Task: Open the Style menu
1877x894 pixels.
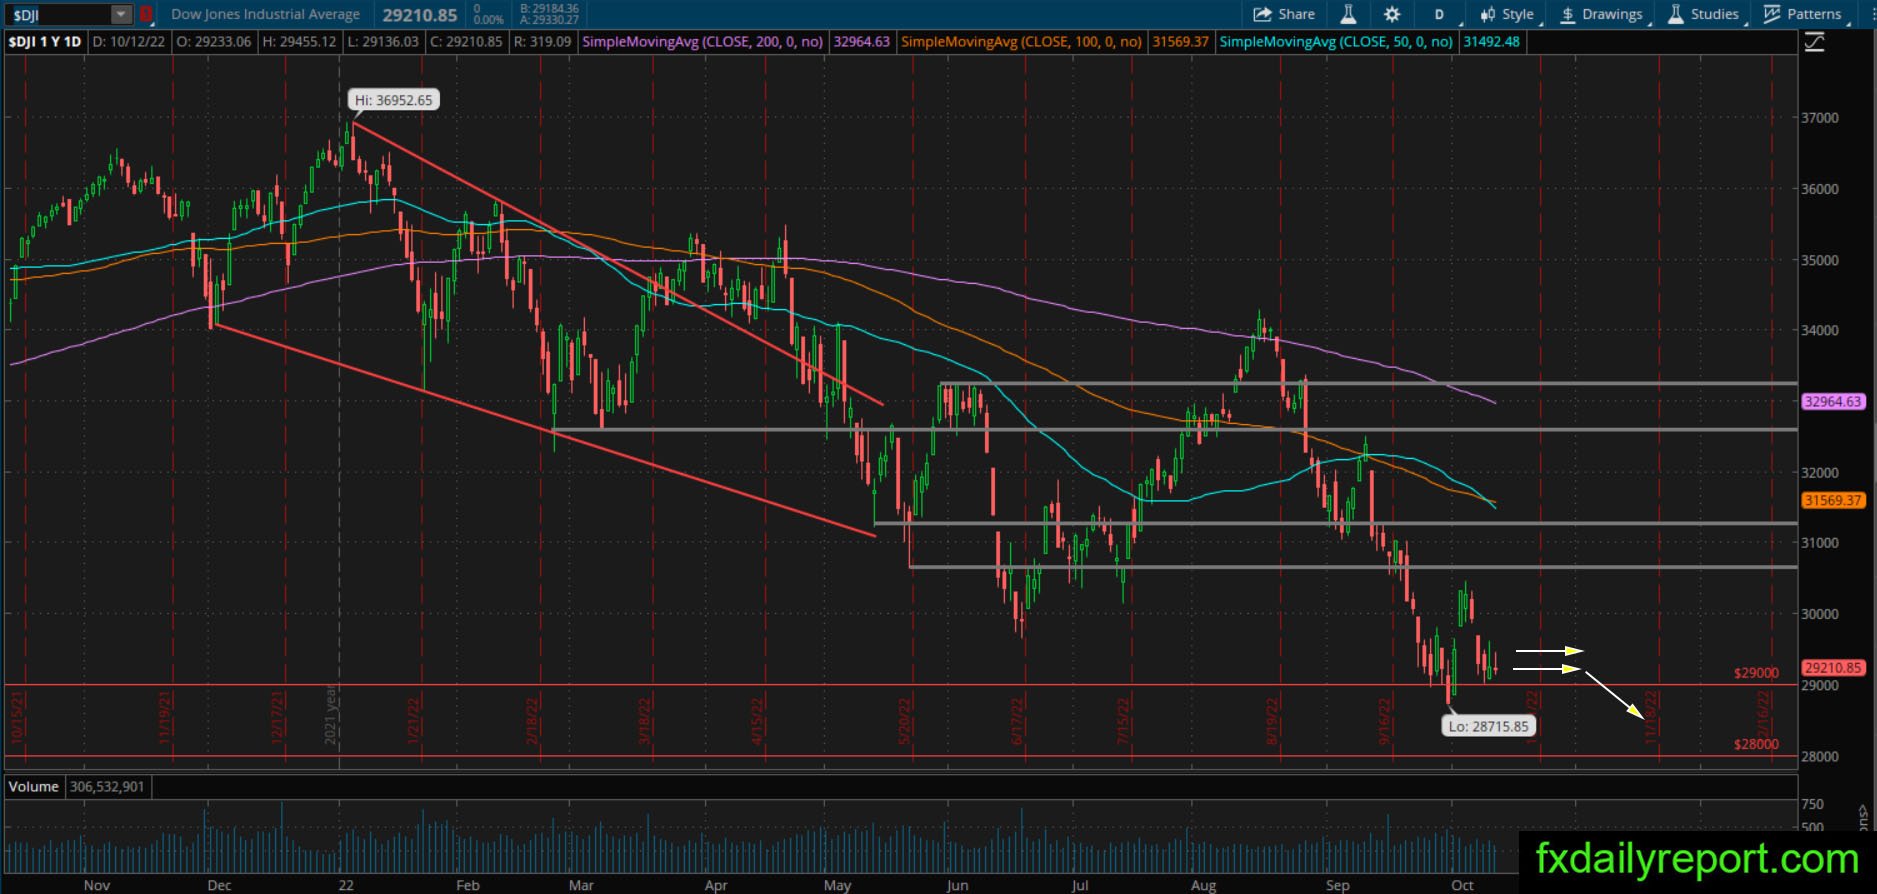Action: click(x=1507, y=14)
